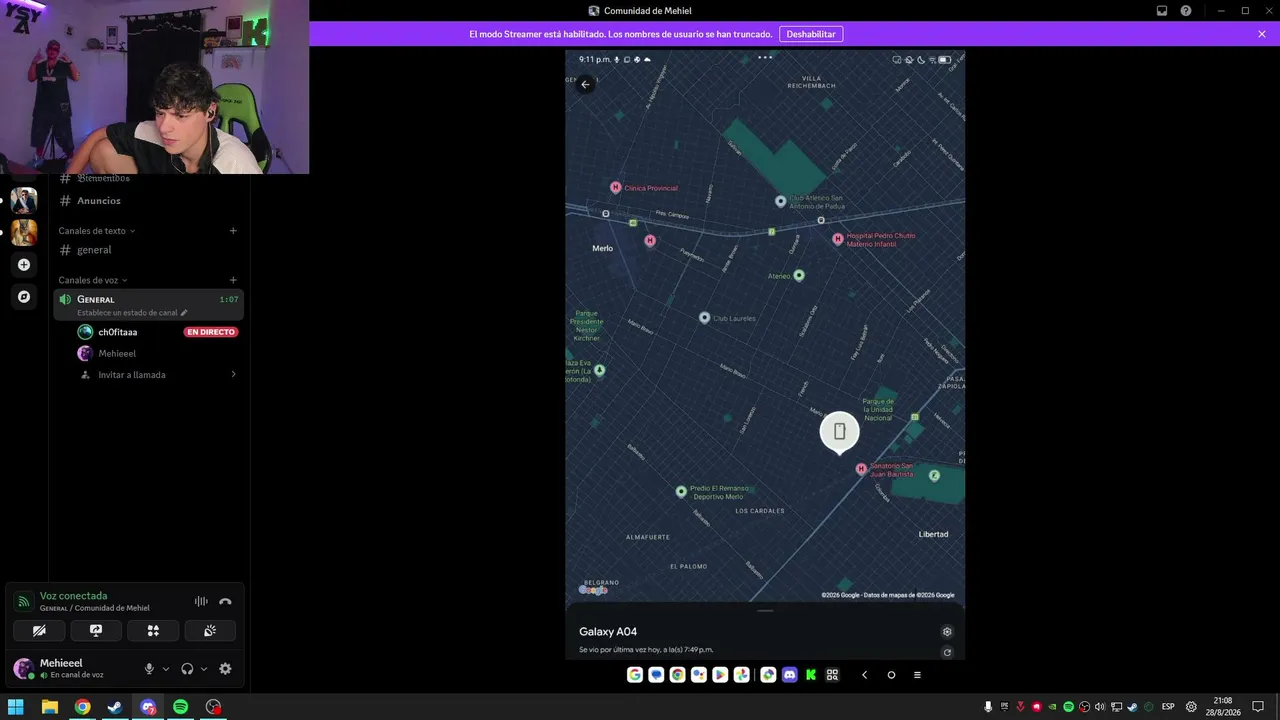Open Windows Start menu
The width and height of the screenshot is (1280, 720).
click(16, 707)
